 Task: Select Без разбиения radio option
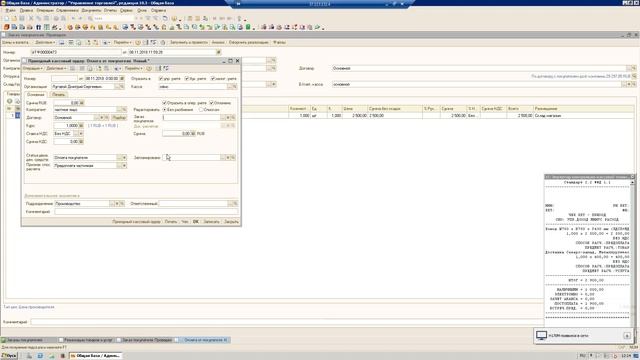click(164, 110)
